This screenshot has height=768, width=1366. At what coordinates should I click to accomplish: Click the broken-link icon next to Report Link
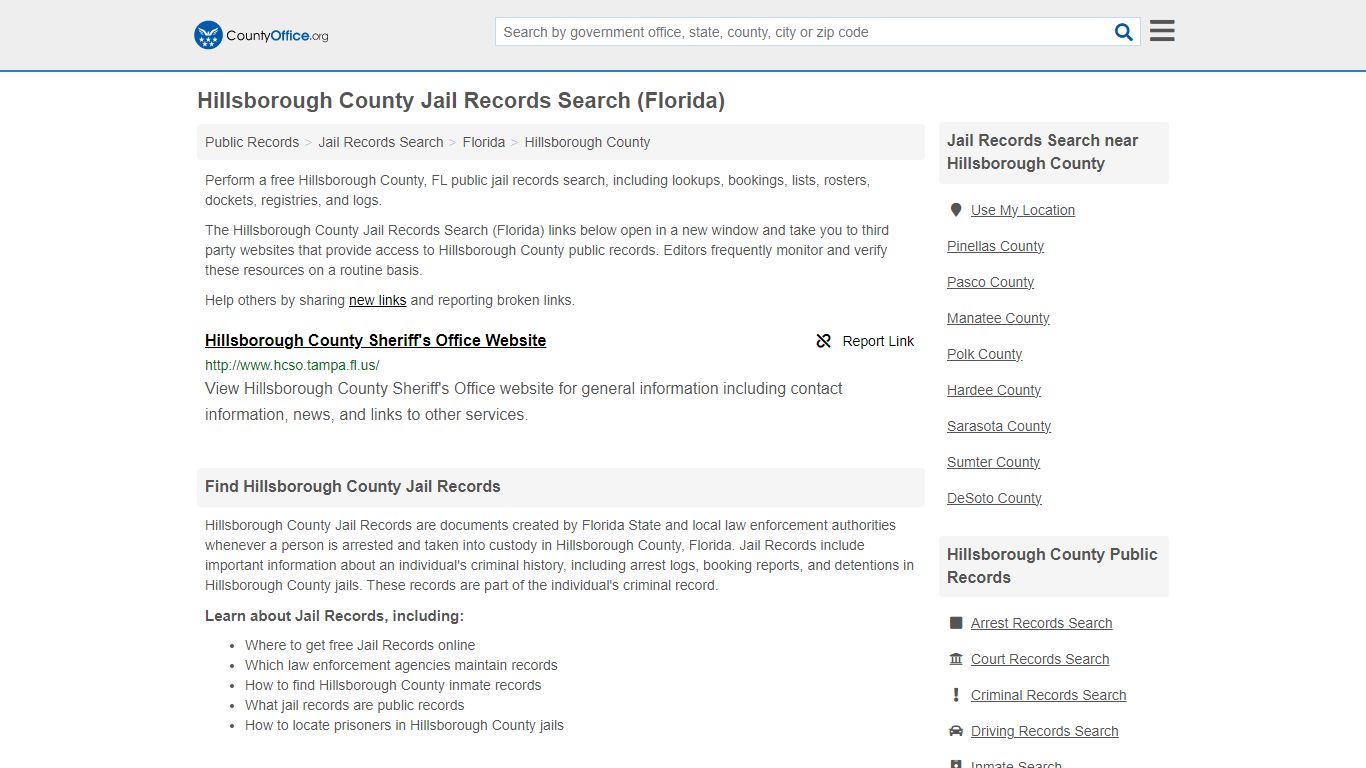[x=823, y=341]
